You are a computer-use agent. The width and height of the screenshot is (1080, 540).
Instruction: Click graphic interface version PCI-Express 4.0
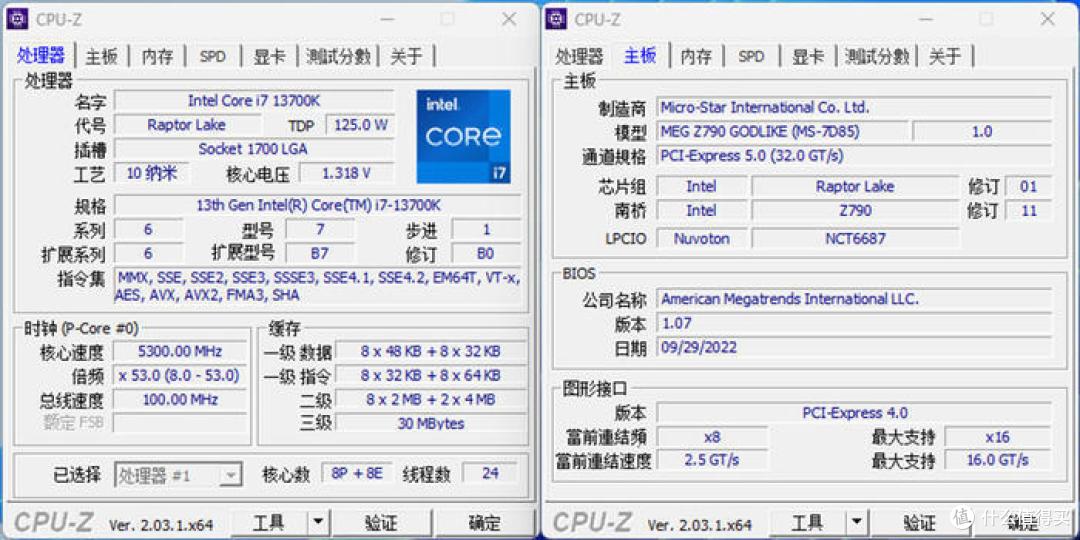(854, 413)
